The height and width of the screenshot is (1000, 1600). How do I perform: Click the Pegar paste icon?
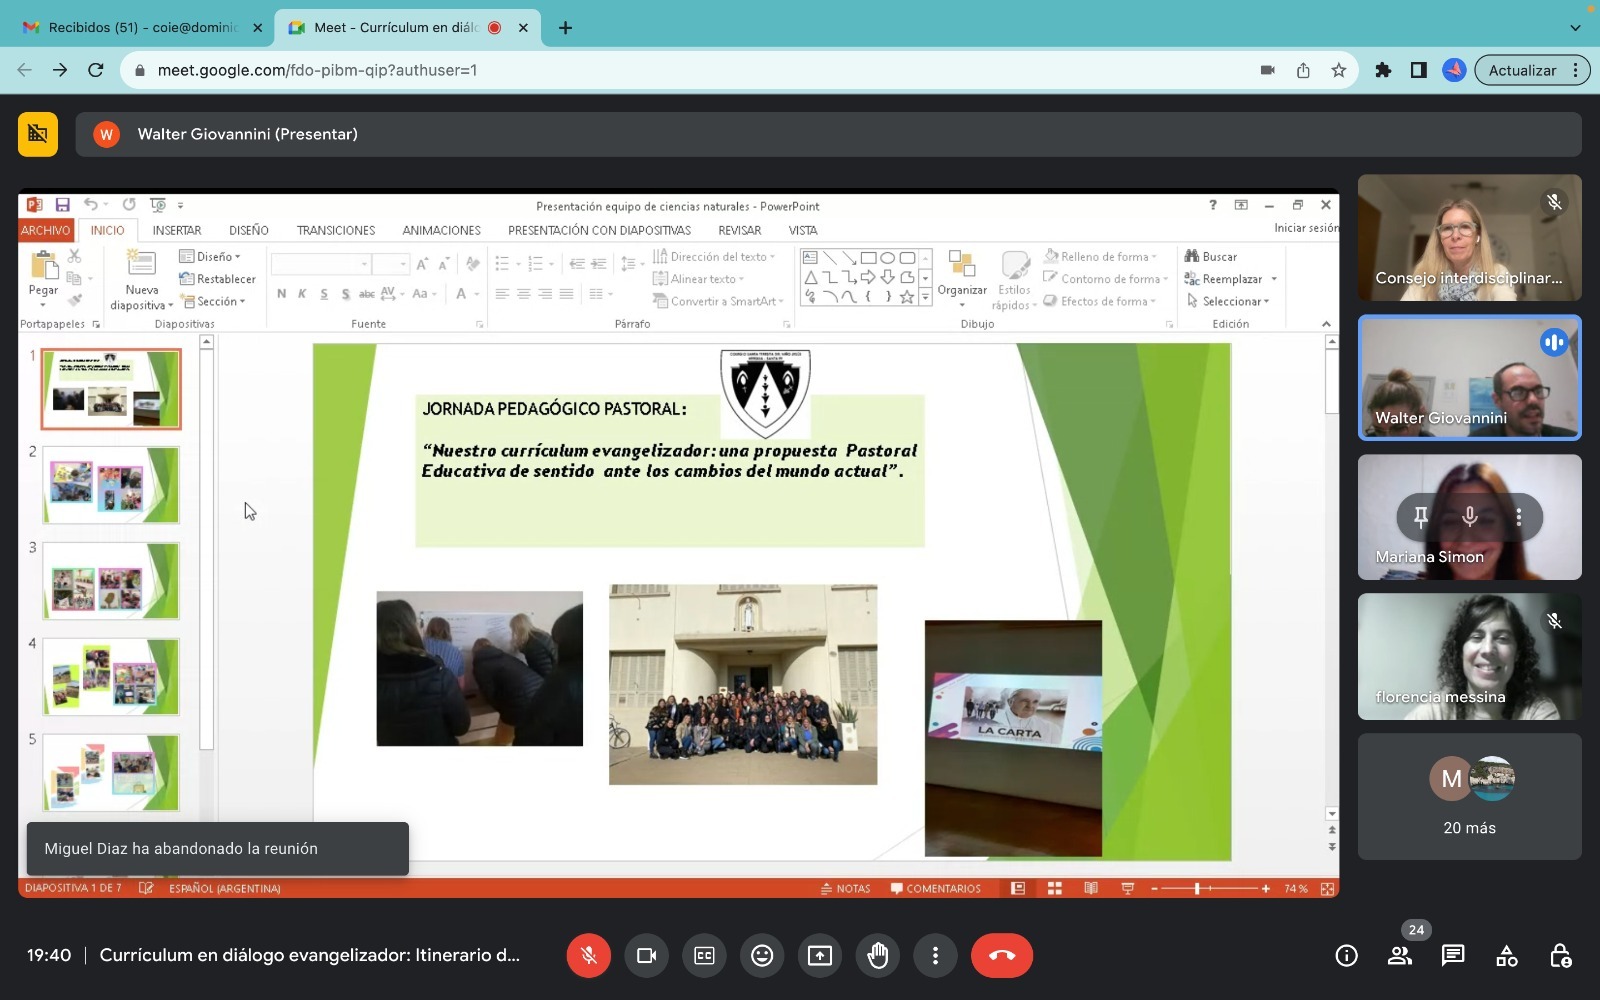point(44,265)
